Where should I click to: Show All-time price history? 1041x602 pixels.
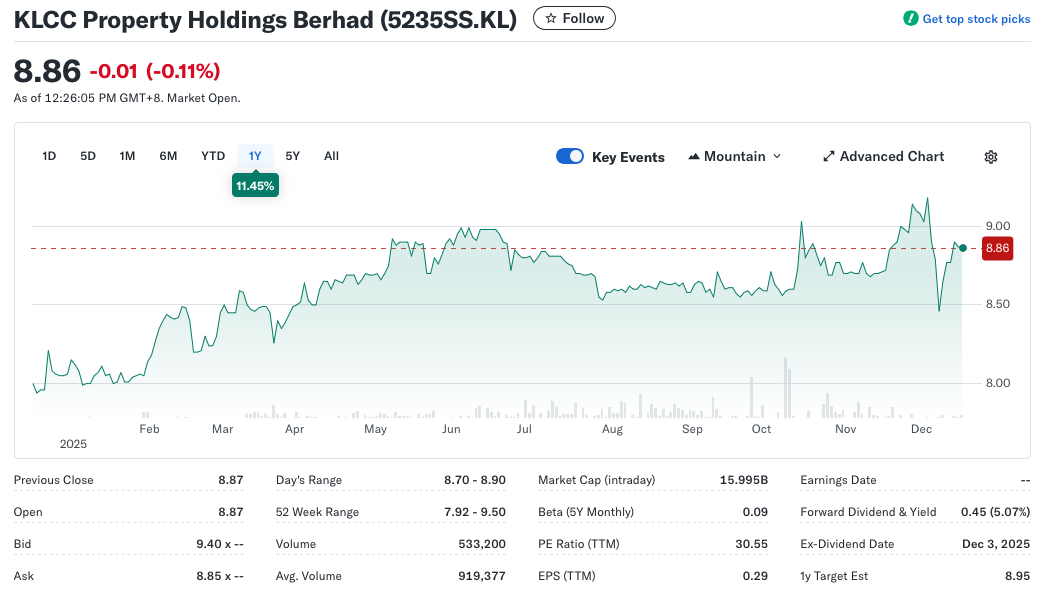(331, 156)
